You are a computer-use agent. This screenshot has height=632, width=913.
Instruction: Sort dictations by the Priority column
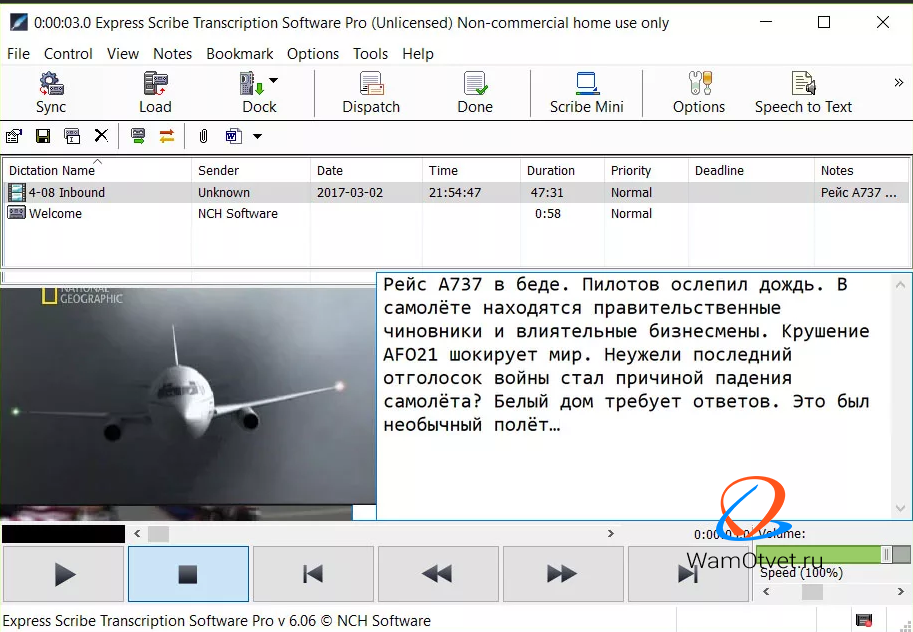631,170
